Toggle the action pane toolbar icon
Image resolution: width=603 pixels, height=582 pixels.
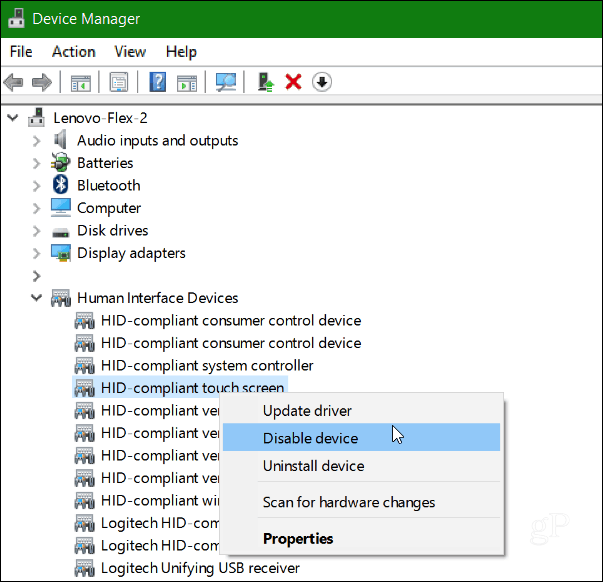[187, 83]
